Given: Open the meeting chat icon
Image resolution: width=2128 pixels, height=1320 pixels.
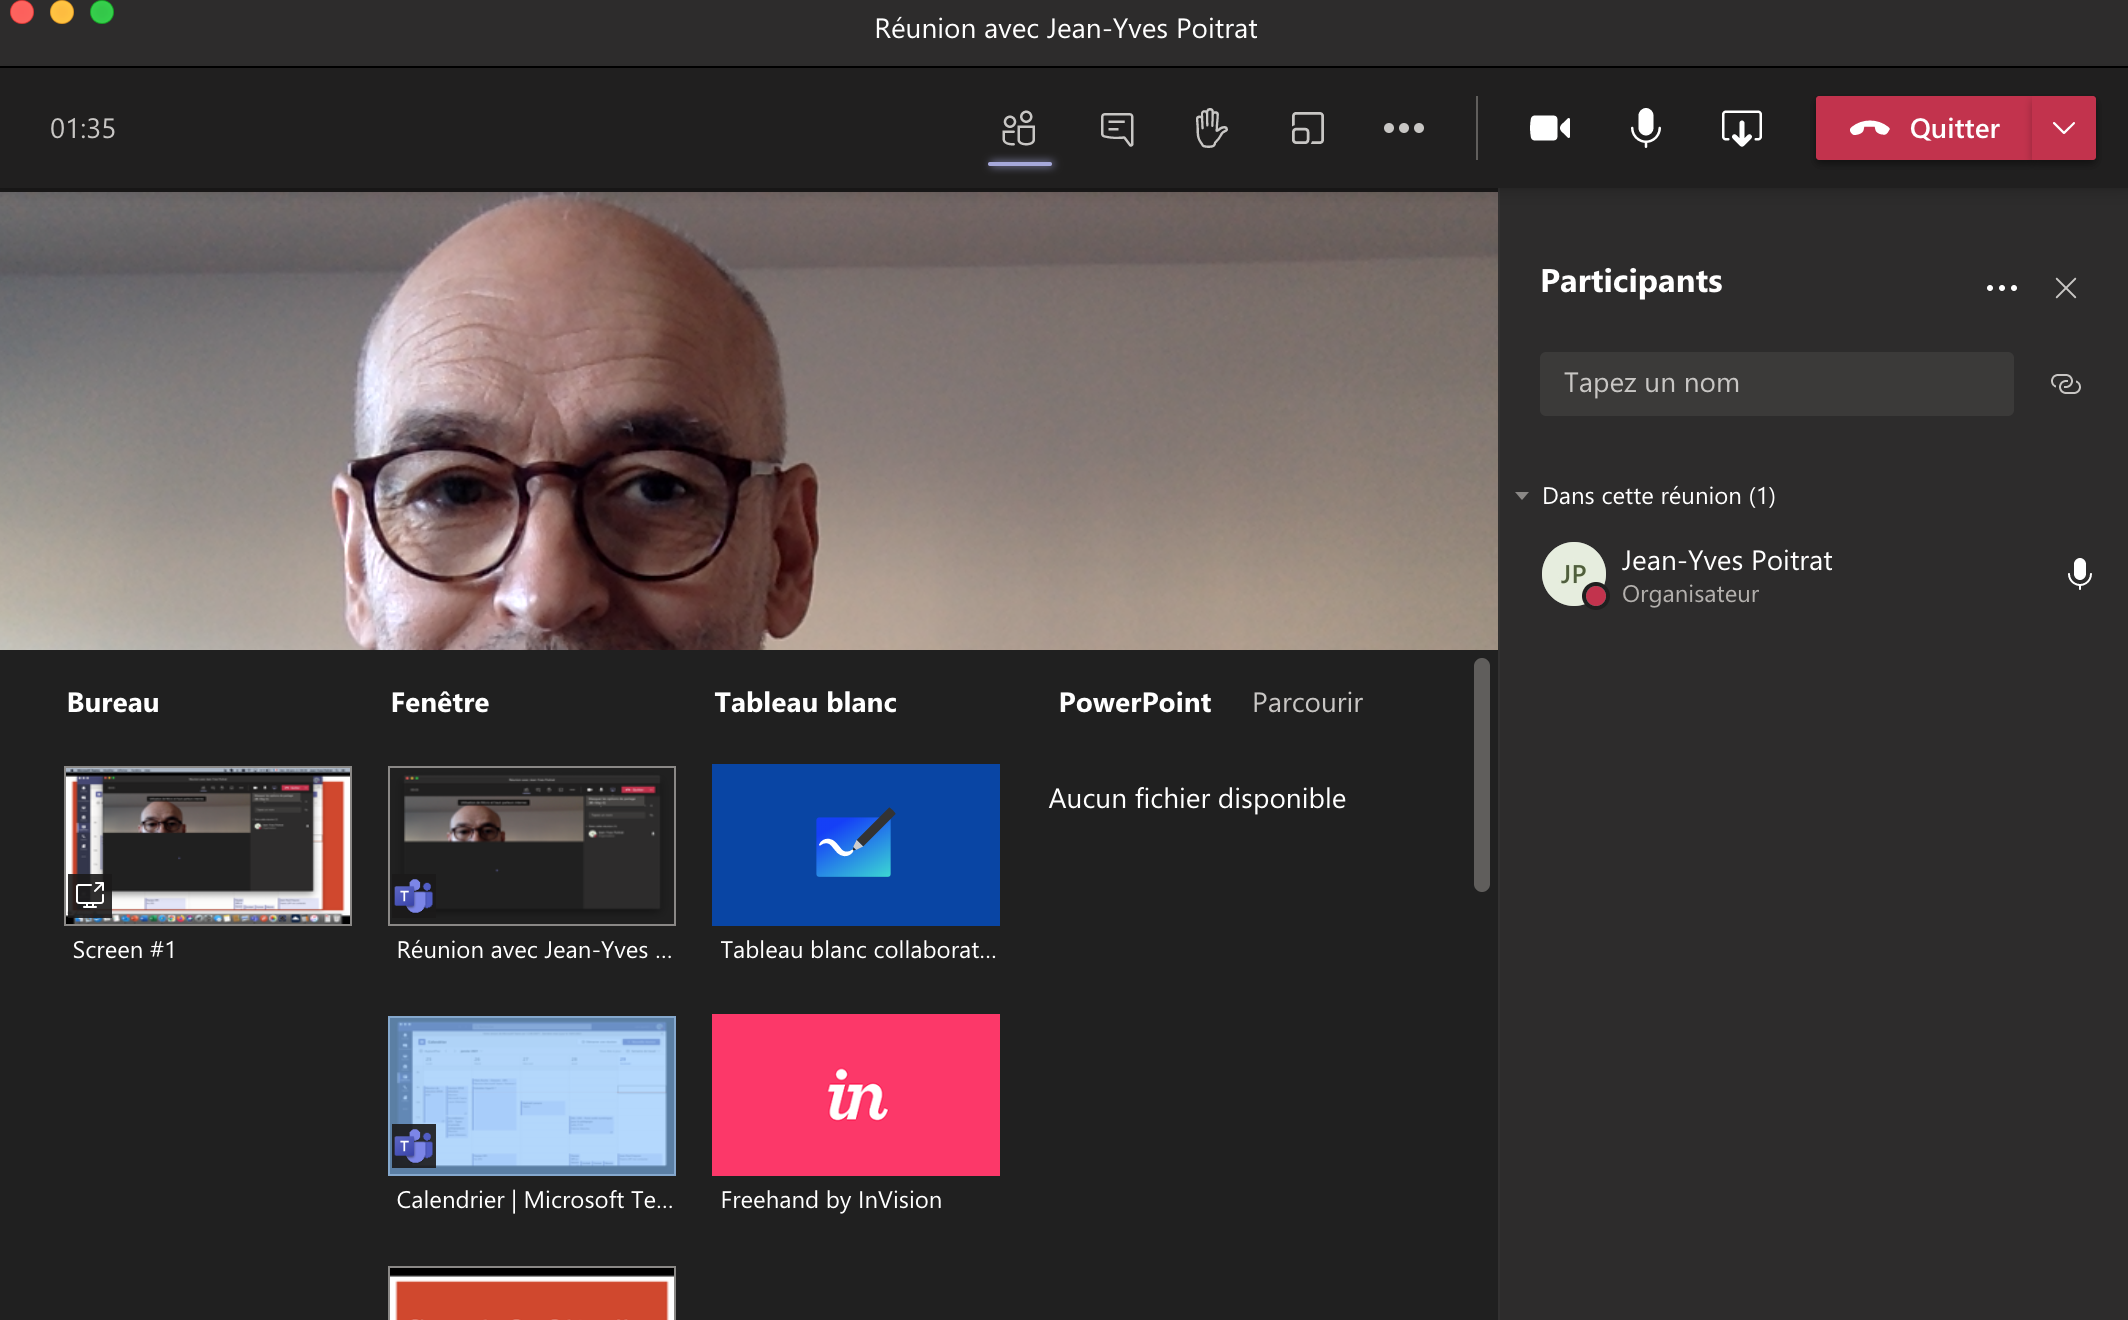Looking at the screenshot, I should point(1116,128).
